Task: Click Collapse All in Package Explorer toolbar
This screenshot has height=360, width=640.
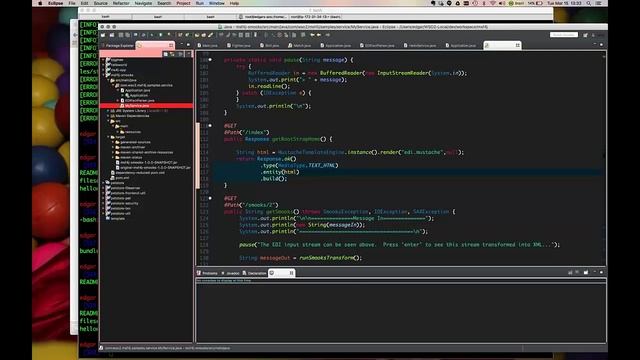Action: tap(165, 54)
